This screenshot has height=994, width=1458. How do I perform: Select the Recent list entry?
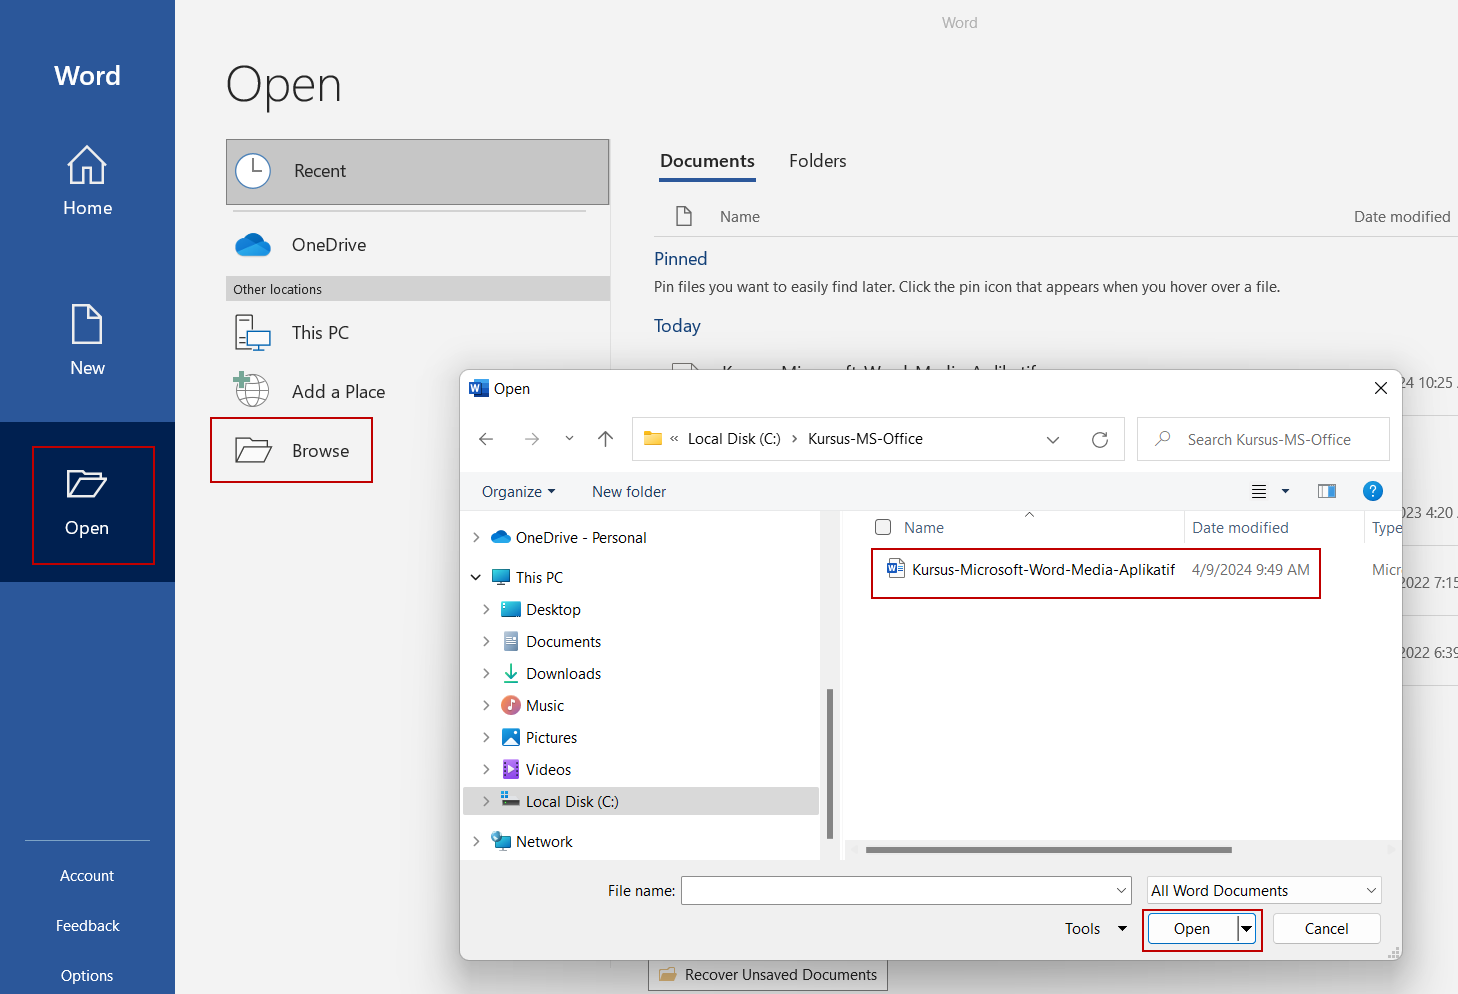[417, 172]
